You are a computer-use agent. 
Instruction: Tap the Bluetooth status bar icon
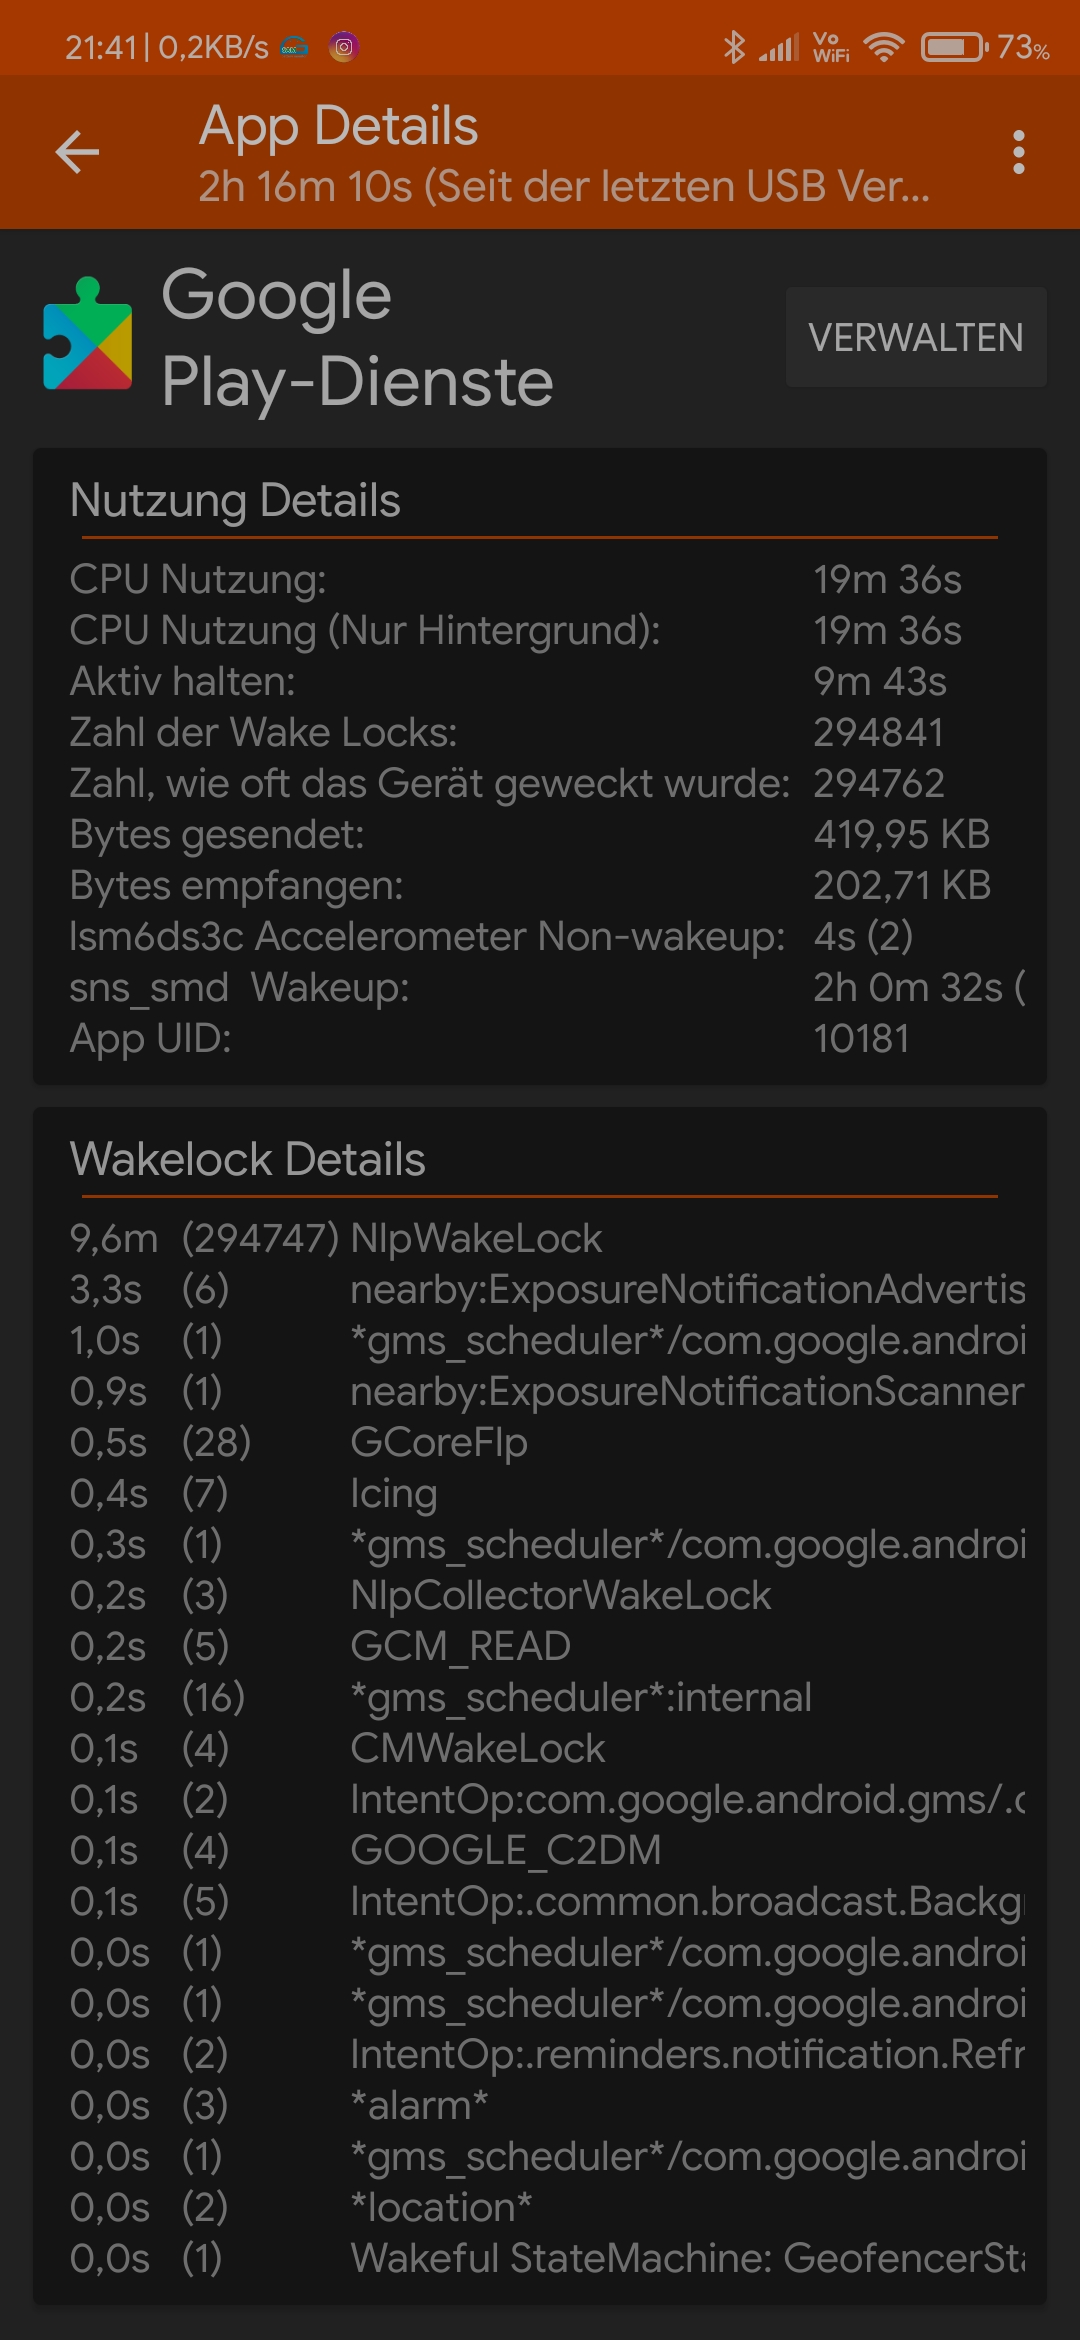pyautogui.click(x=734, y=47)
